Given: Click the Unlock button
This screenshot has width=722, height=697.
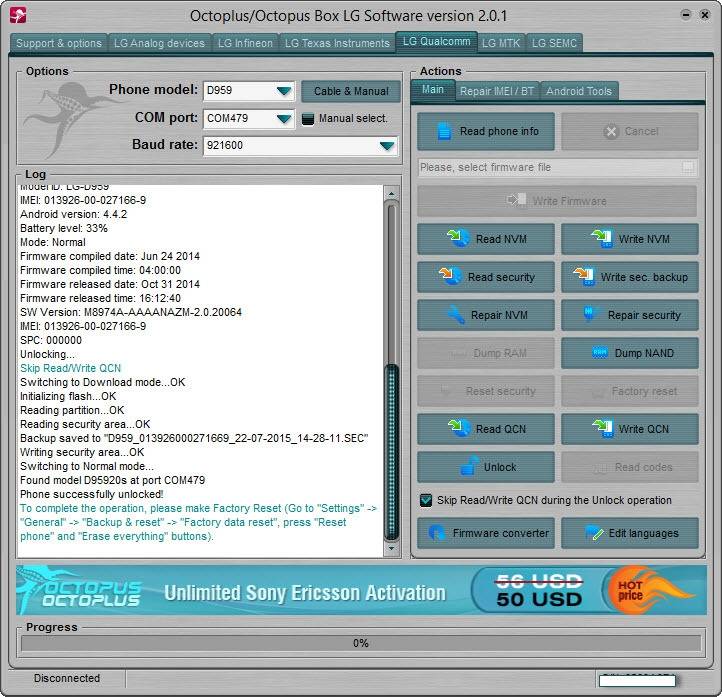Looking at the screenshot, I should click(486, 467).
